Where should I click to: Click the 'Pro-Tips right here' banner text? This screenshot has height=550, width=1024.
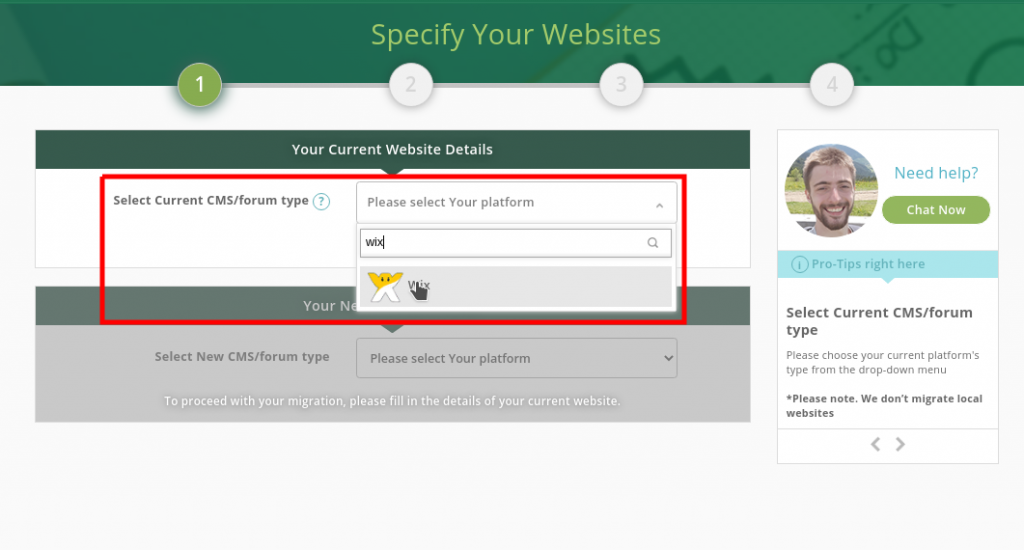click(868, 265)
